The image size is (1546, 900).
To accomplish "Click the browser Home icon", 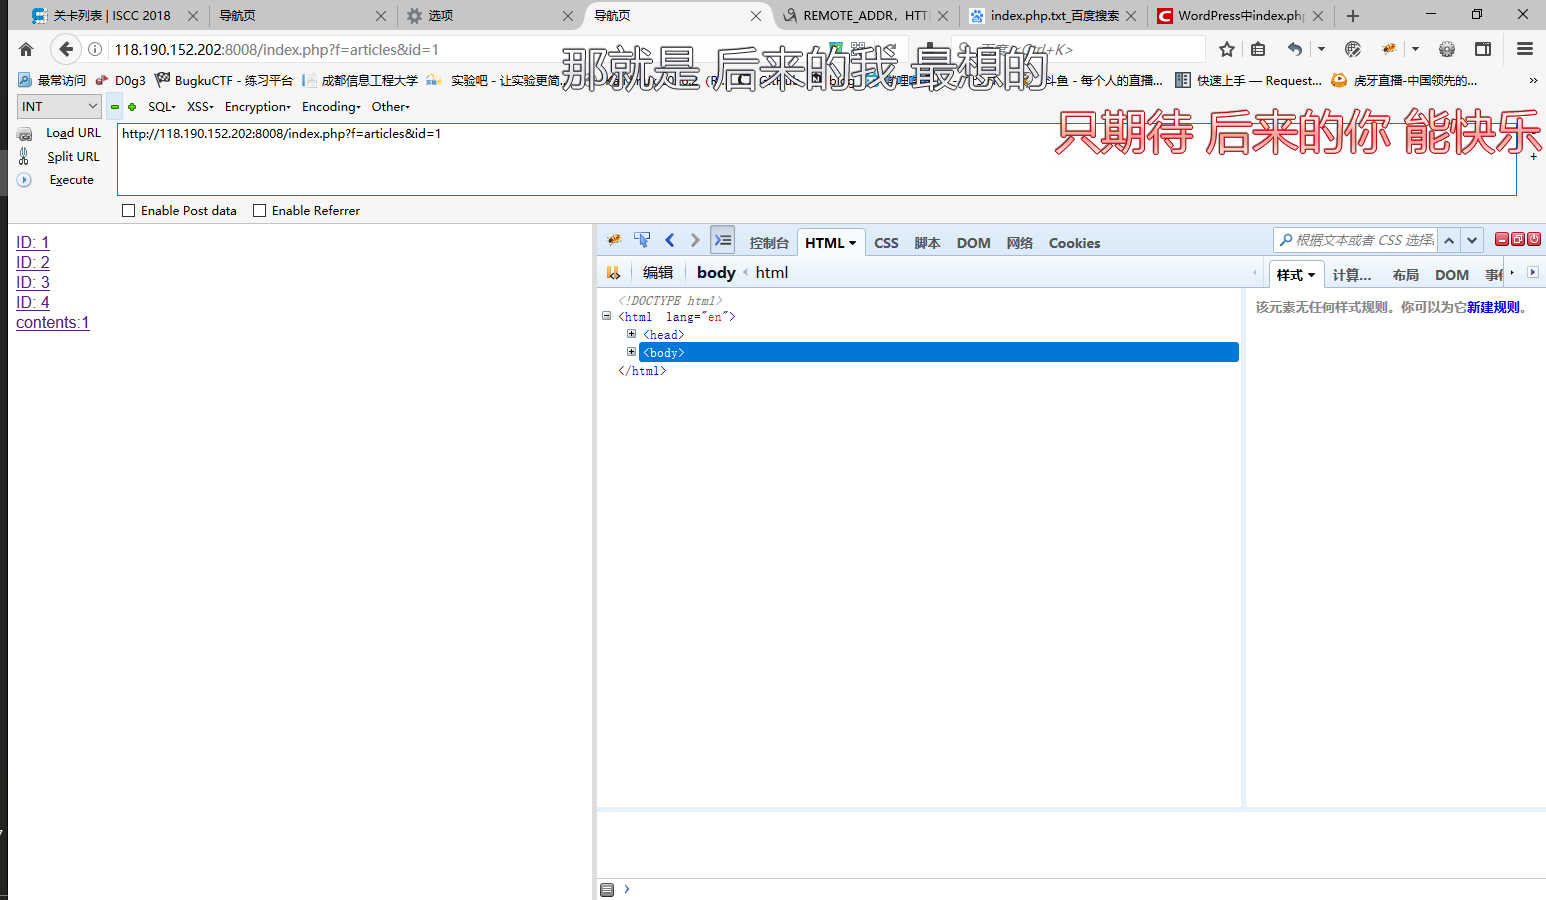I will click(26, 49).
